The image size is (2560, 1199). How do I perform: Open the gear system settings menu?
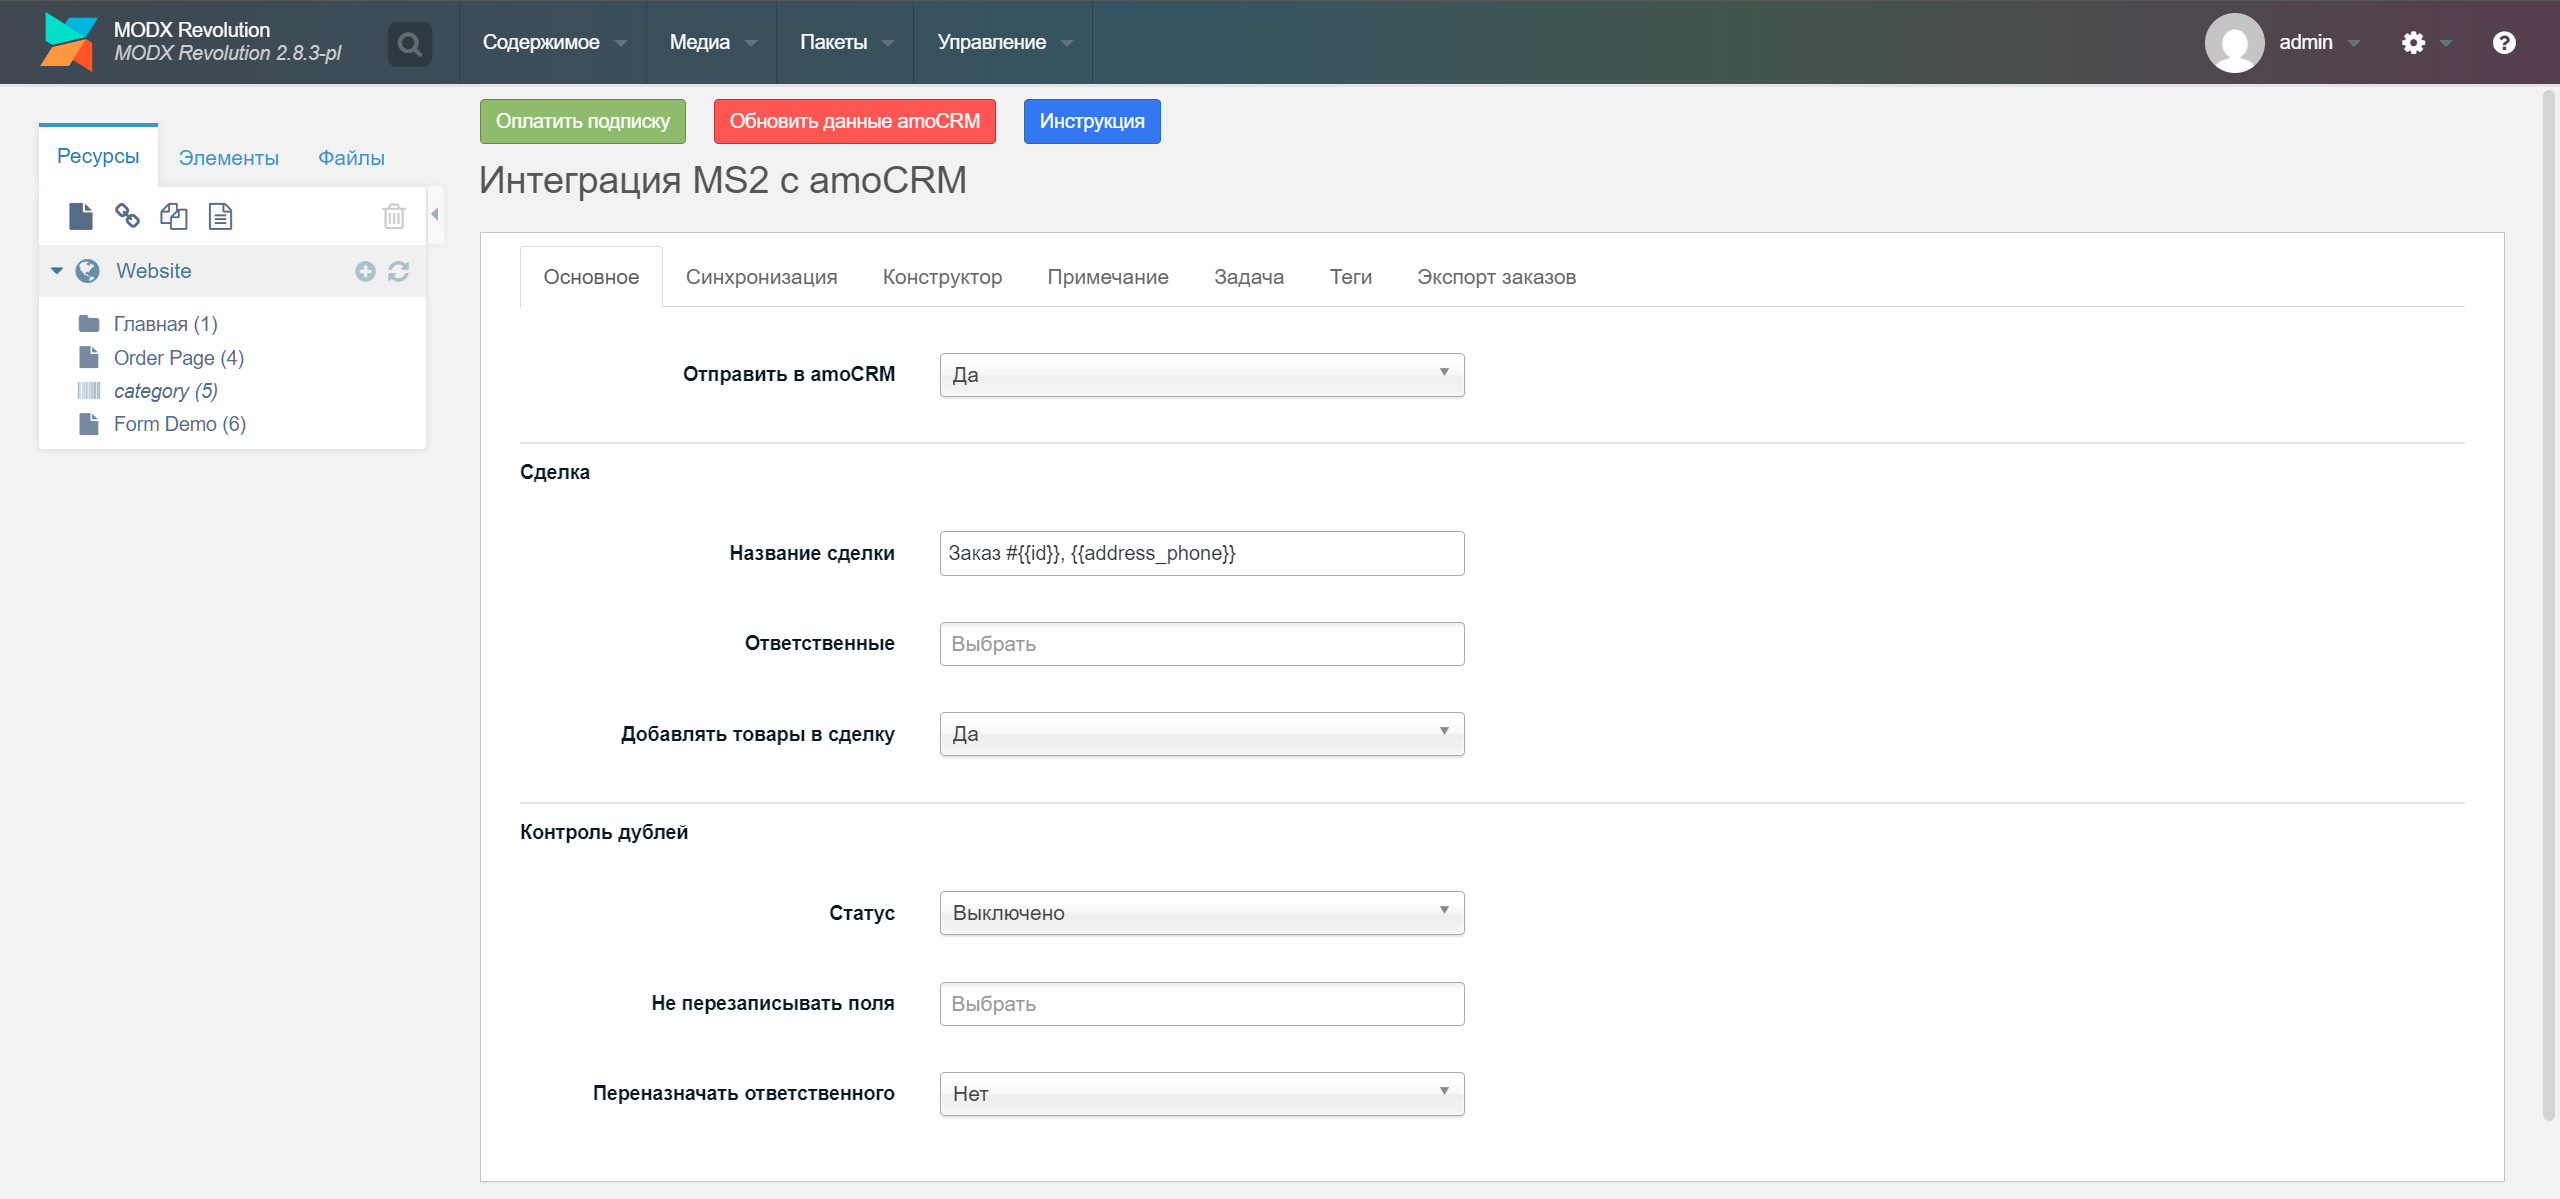click(x=2413, y=42)
